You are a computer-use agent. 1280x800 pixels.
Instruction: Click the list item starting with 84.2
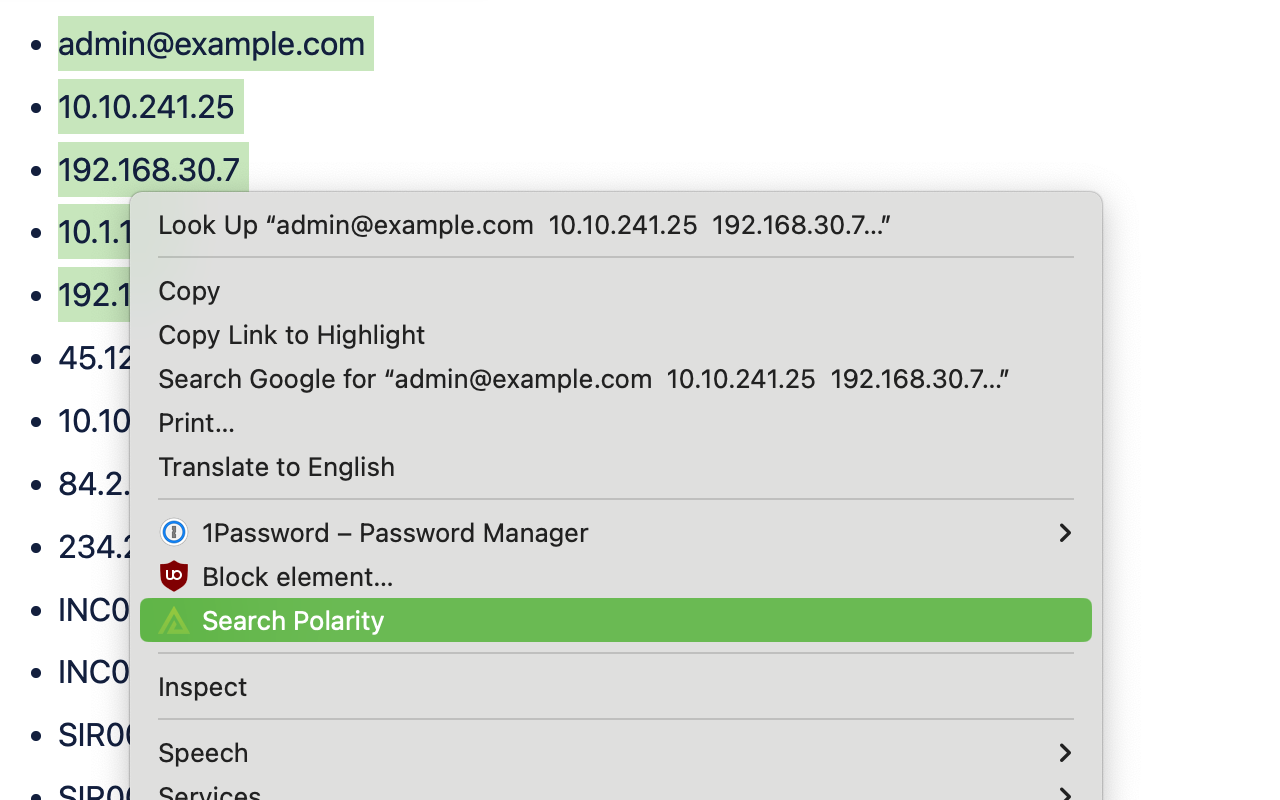click(x=94, y=484)
